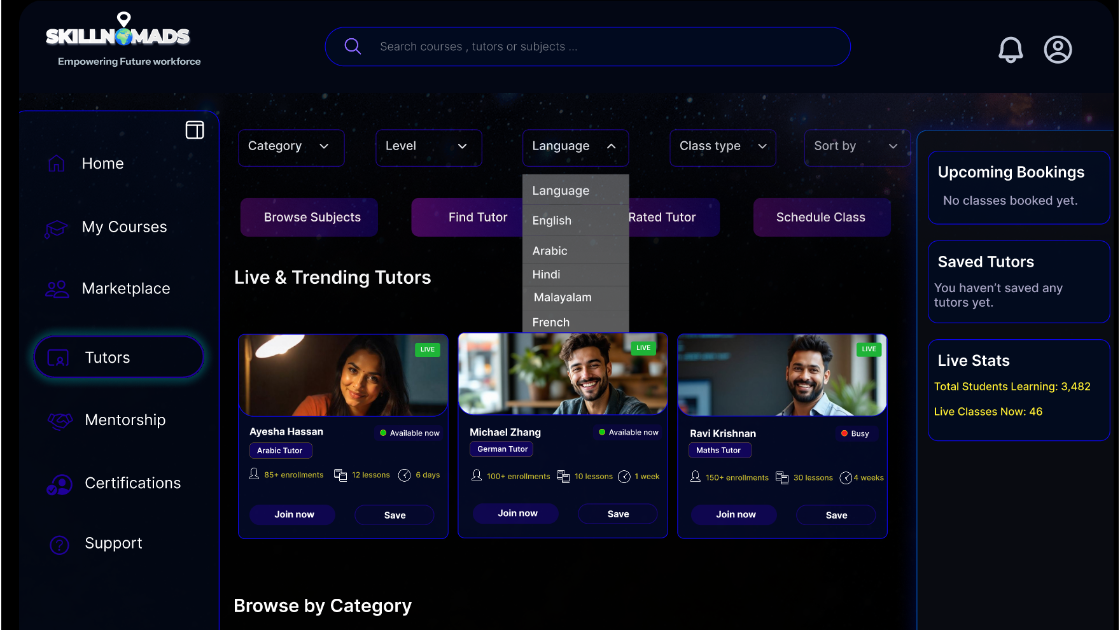Click the Browse Subjects button
Viewport: 1119px width, 630px height.
pos(310,218)
